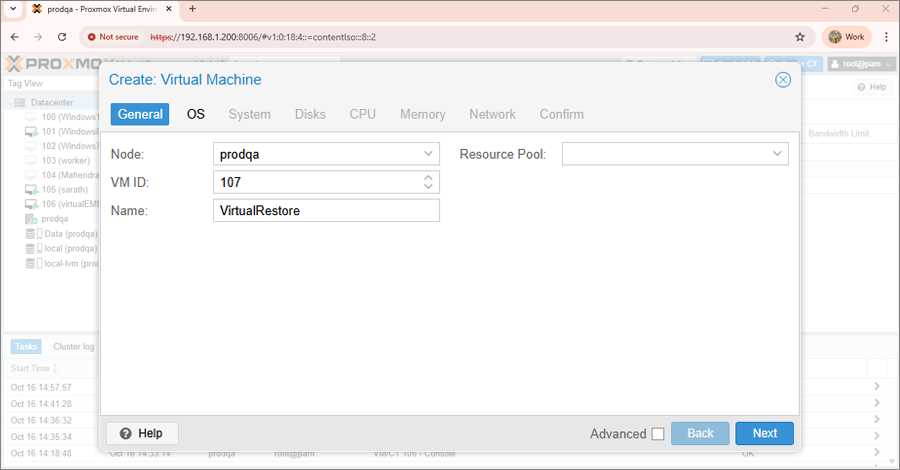Select VM 102 in the tree
The width and height of the screenshot is (900, 470).
point(62,146)
